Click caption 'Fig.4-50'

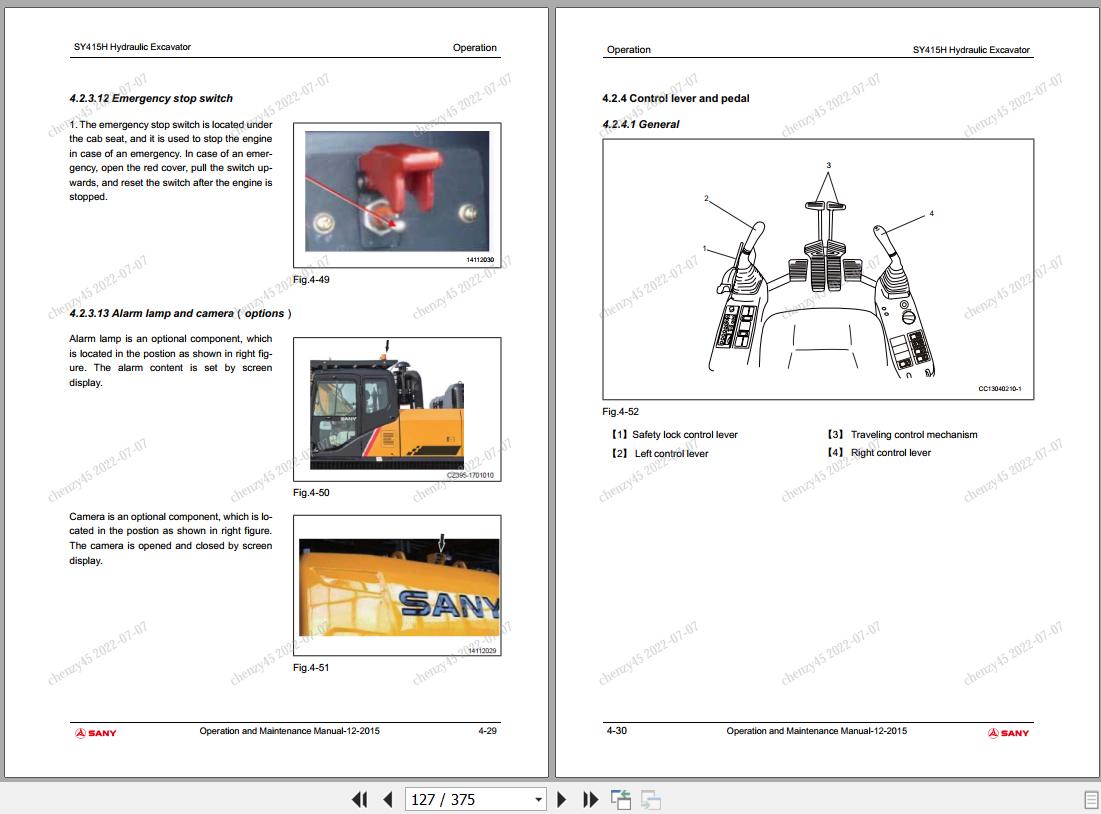click(x=311, y=493)
